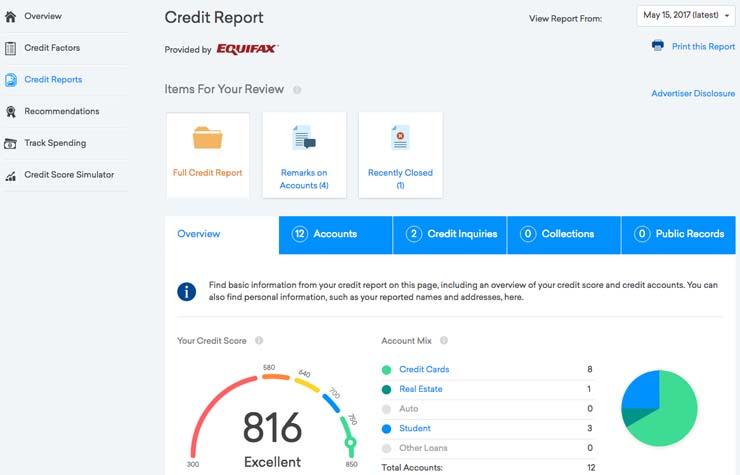Click the Total Accounts label
The height and width of the screenshot is (475, 740).
click(x=412, y=467)
